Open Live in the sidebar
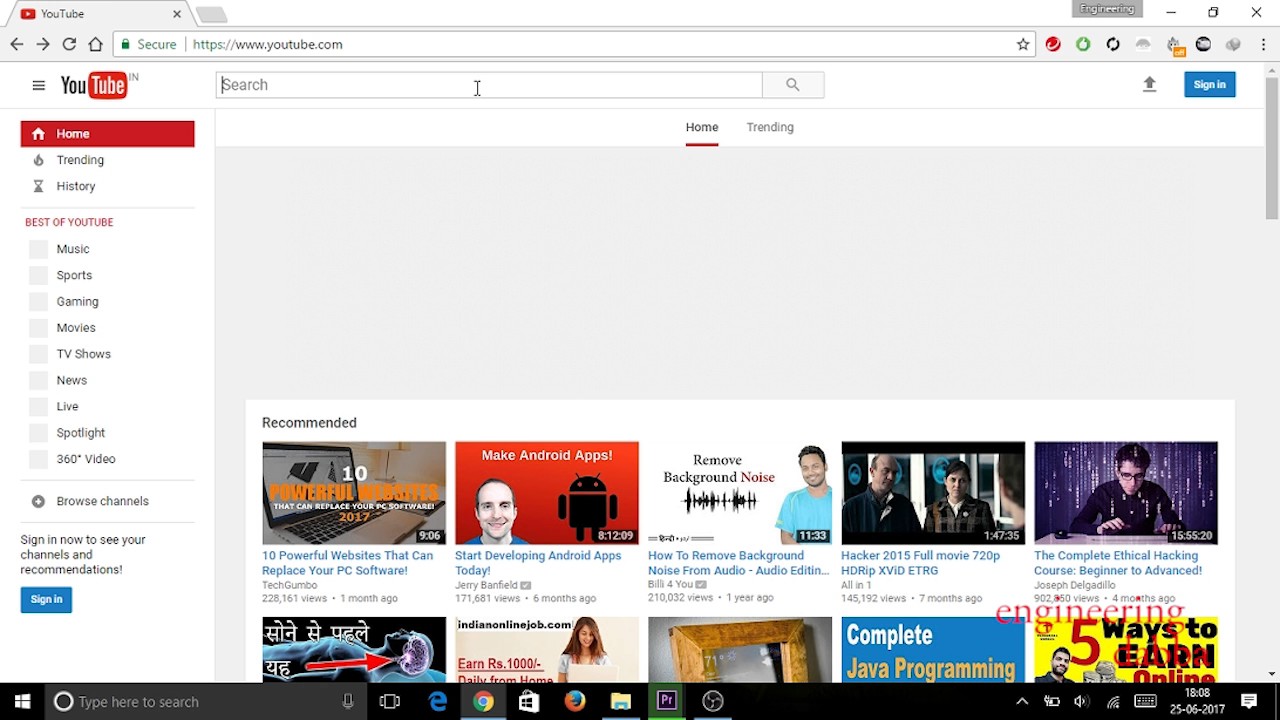 pos(67,406)
